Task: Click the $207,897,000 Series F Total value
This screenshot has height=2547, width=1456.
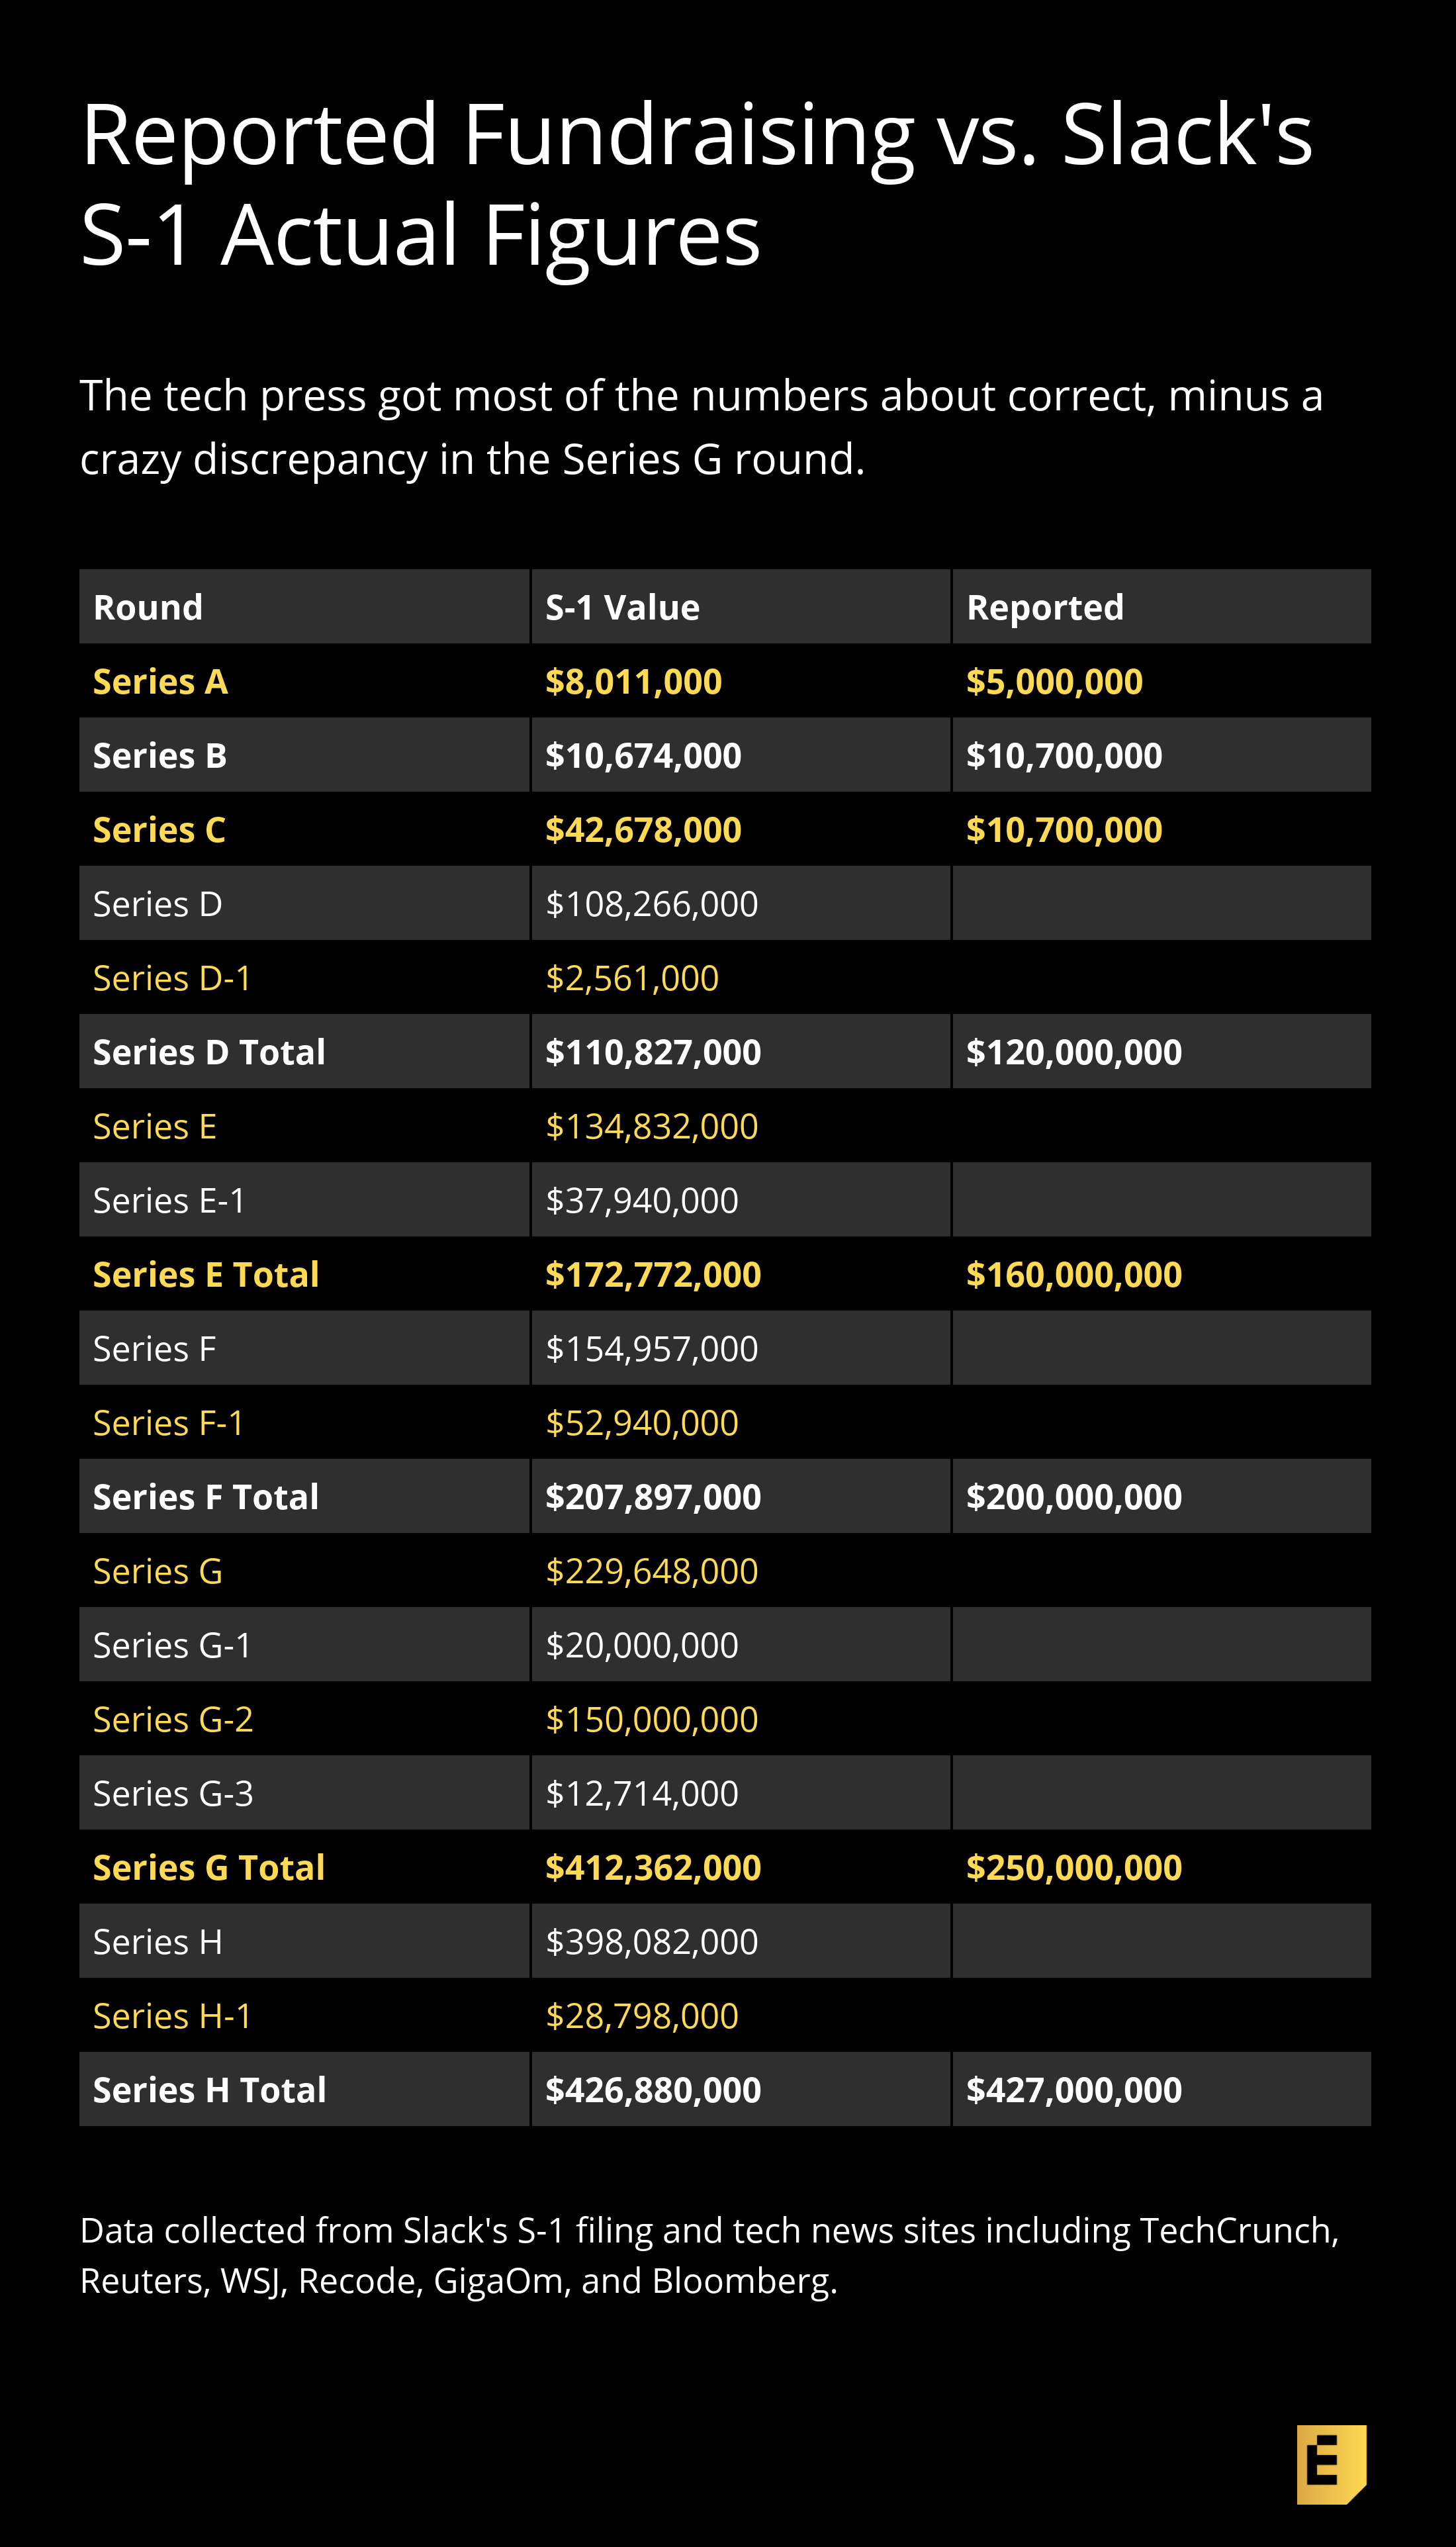Action: tap(653, 1496)
